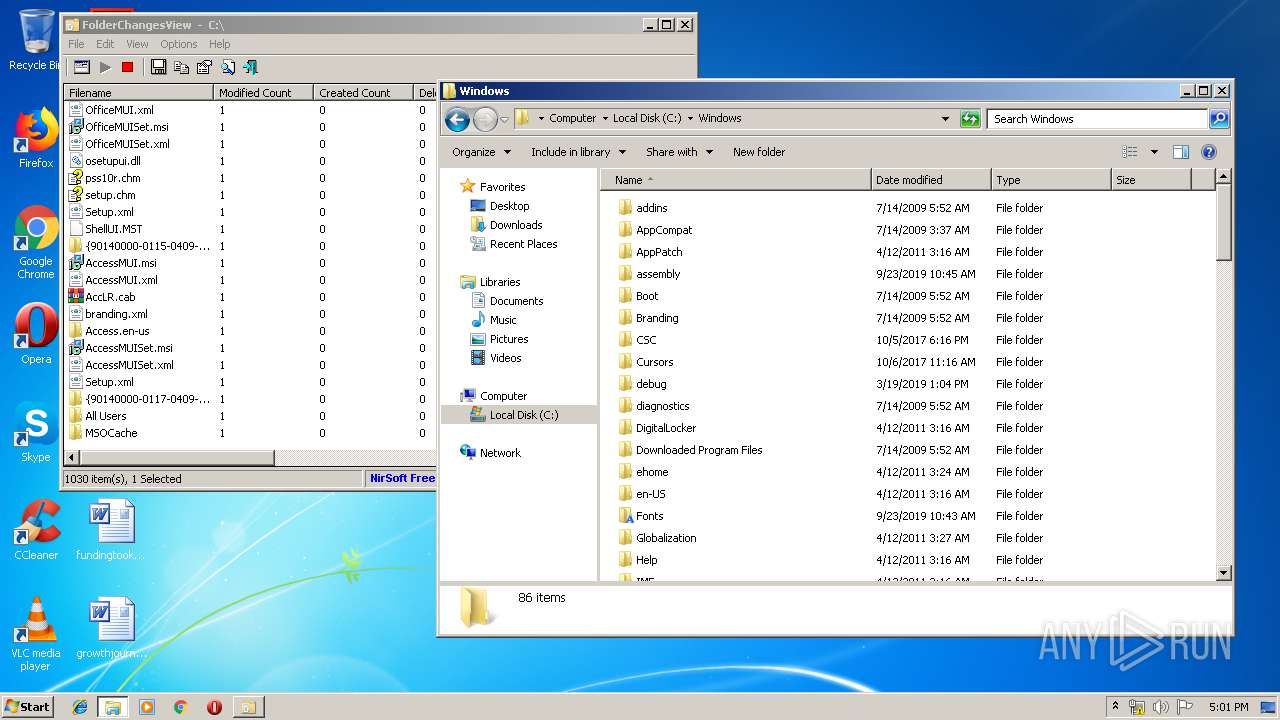Open the Share with dropdown
Screen dimensions: 1280x720
[680, 152]
